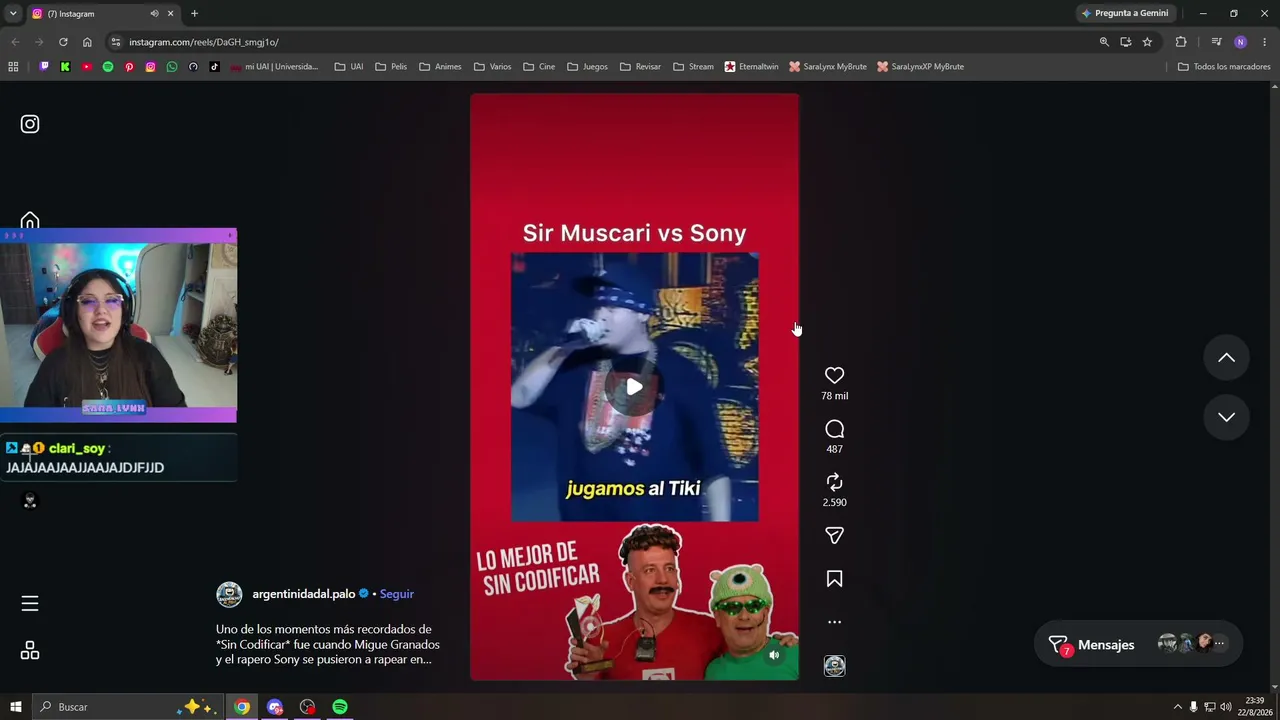Open the apps grid in the bookmarks bar
This screenshot has height=720, width=1280.
[13, 67]
